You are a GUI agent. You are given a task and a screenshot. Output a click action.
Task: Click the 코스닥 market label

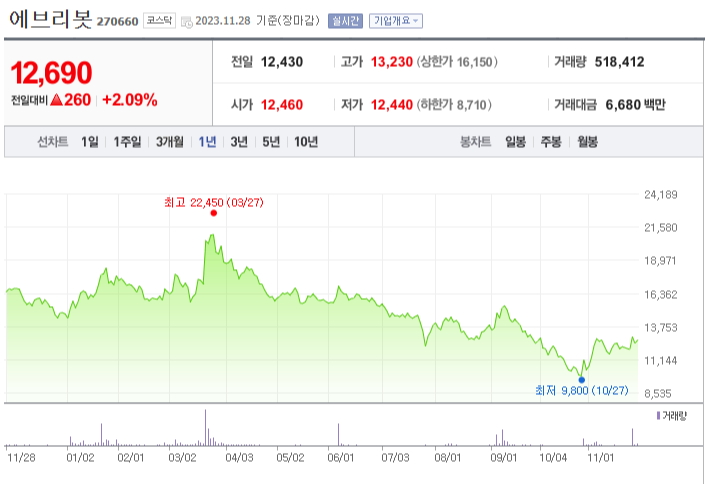(x=159, y=21)
